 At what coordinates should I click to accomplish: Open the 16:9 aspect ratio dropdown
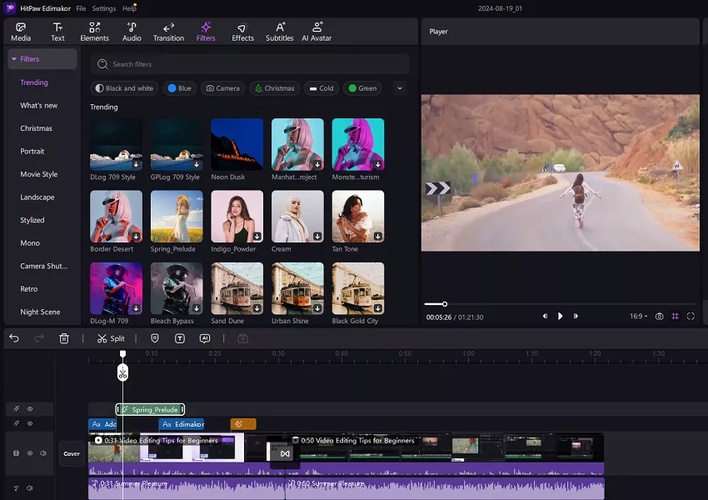pos(638,316)
